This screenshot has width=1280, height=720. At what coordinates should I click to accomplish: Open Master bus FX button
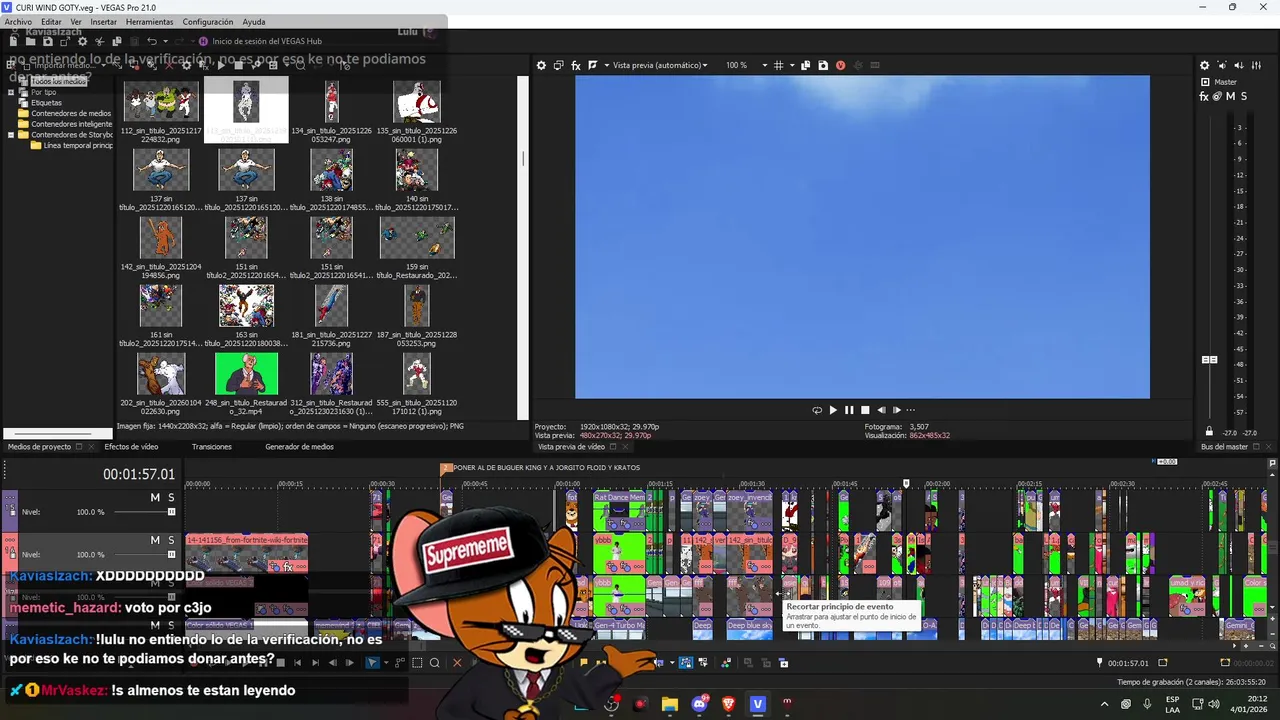[x=1204, y=96]
